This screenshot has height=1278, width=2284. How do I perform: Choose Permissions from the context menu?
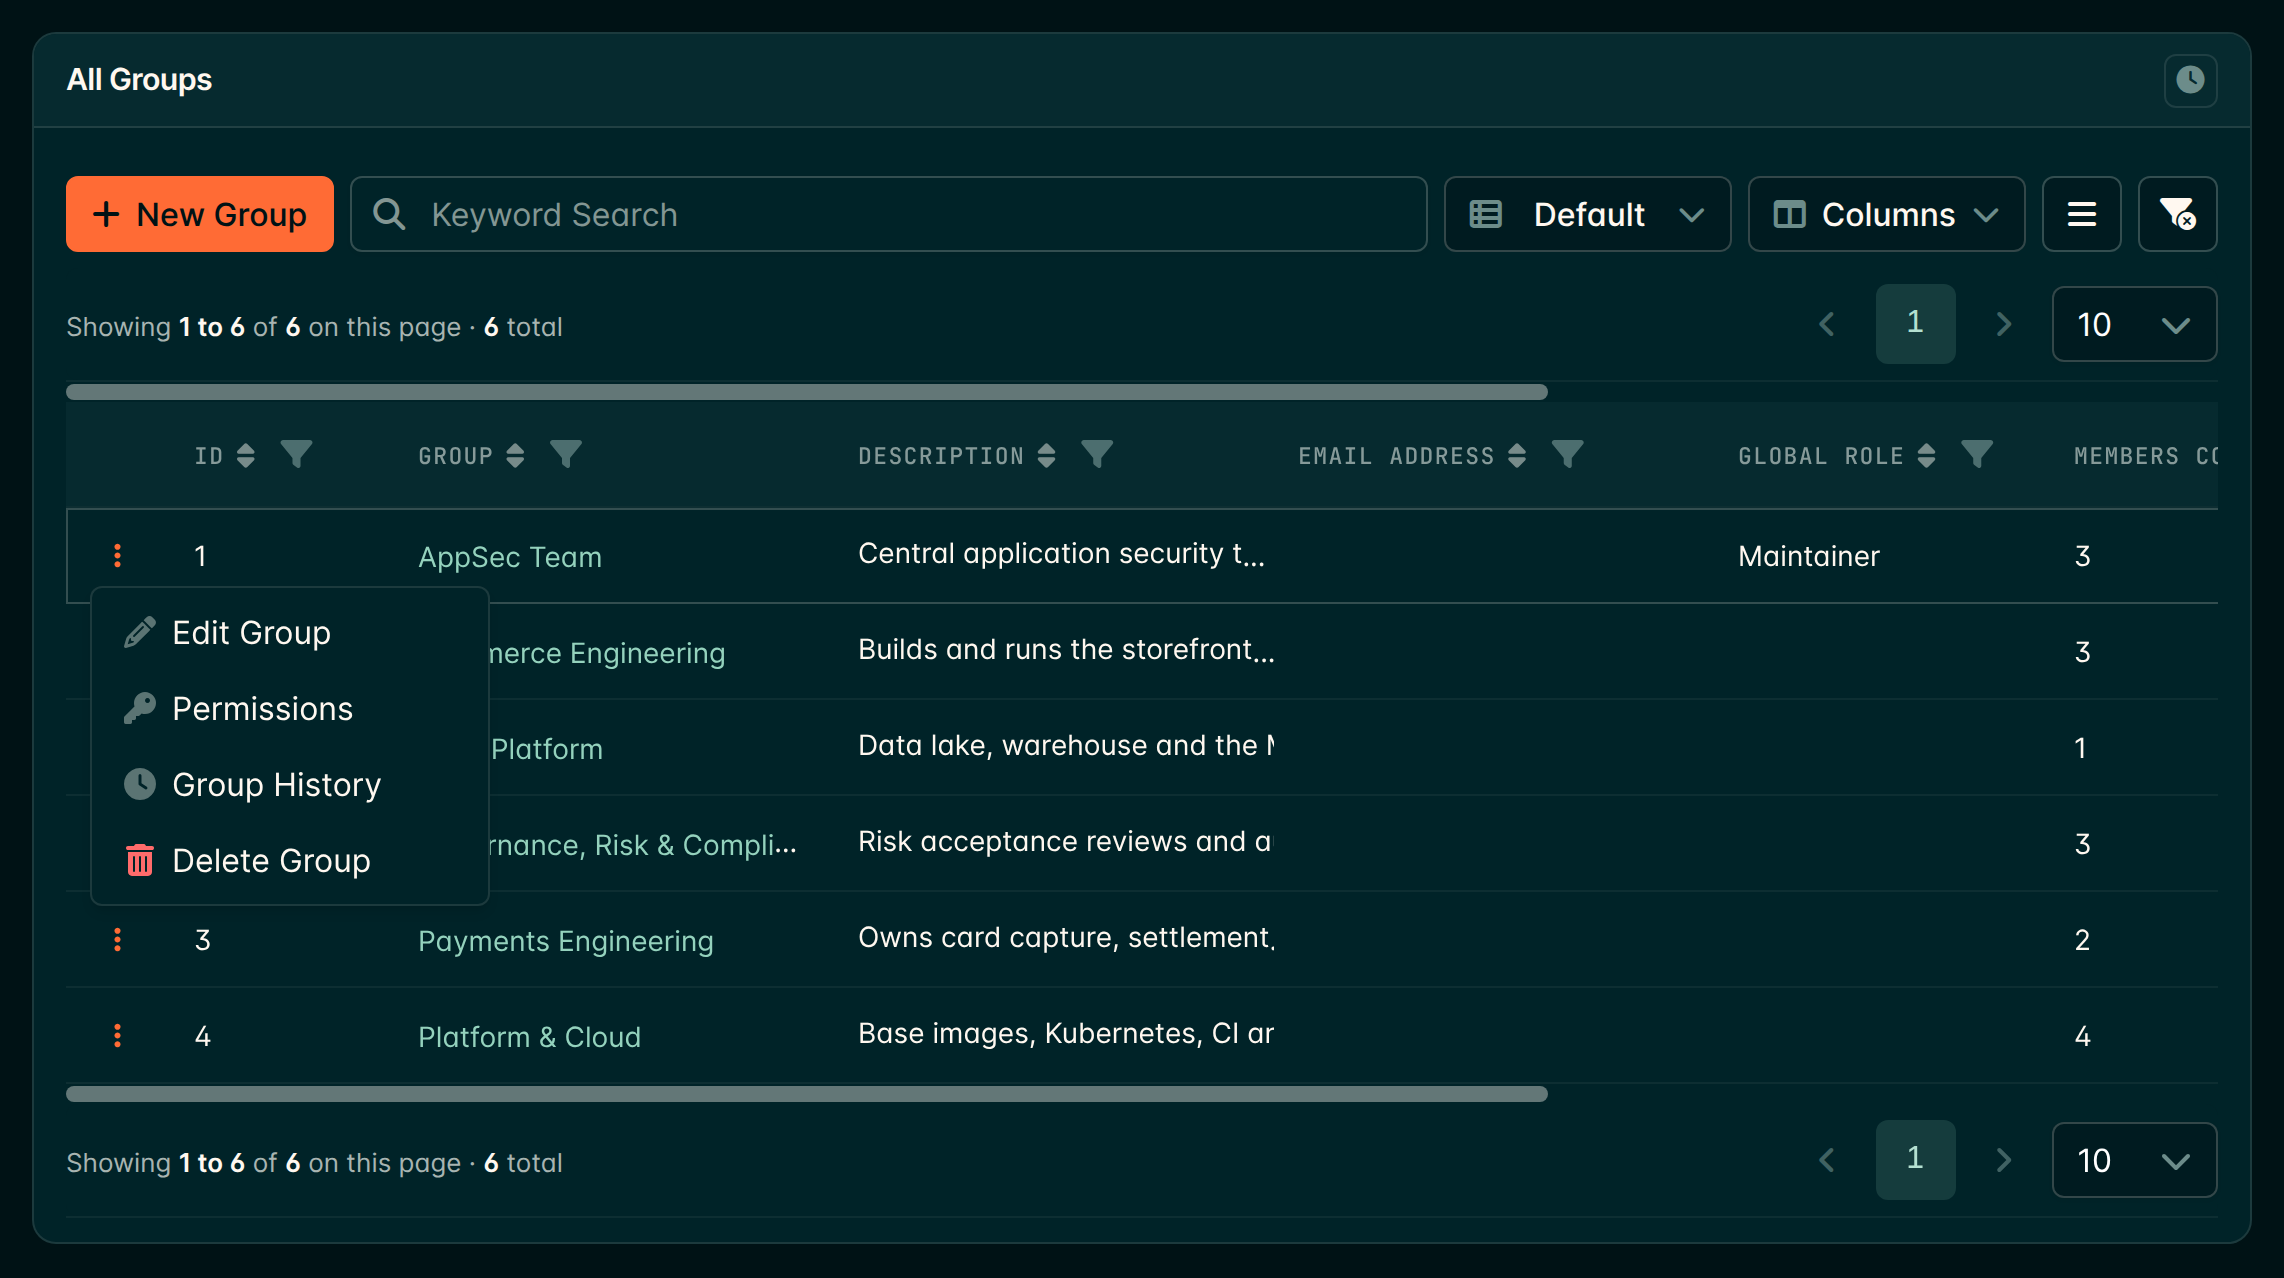(x=262, y=709)
